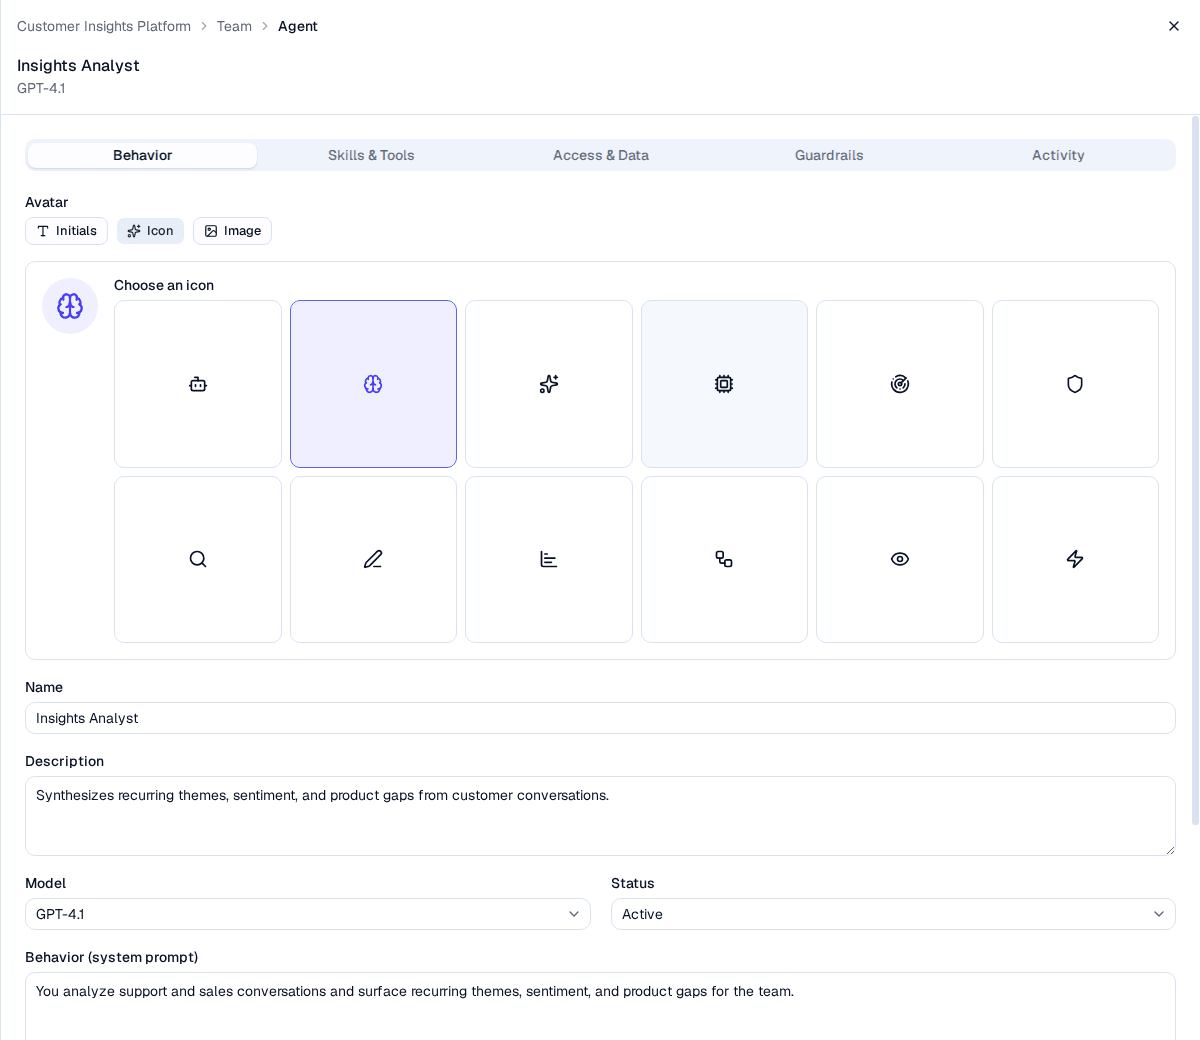Click the Description field label
The image size is (1200, 1040).
coord(64,761)
